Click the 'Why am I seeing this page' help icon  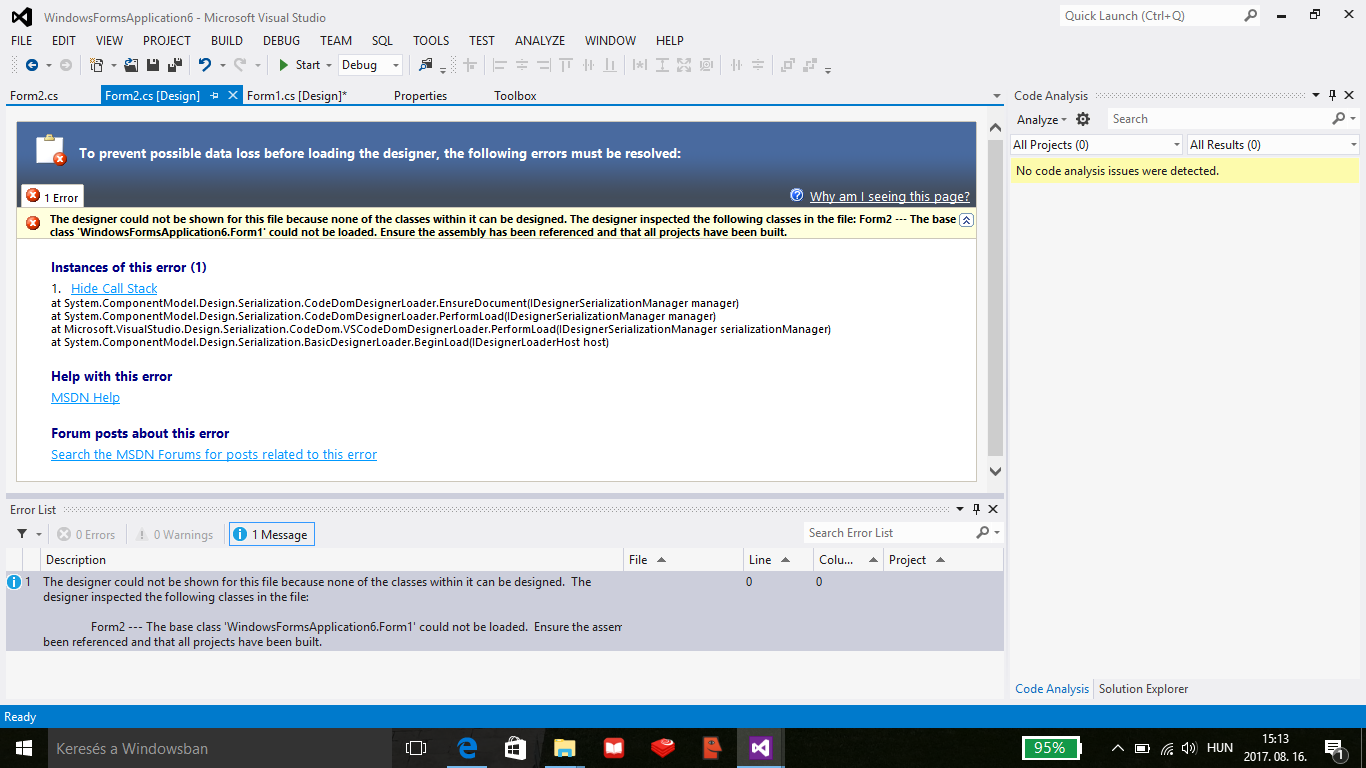click(x=797, y=196)
